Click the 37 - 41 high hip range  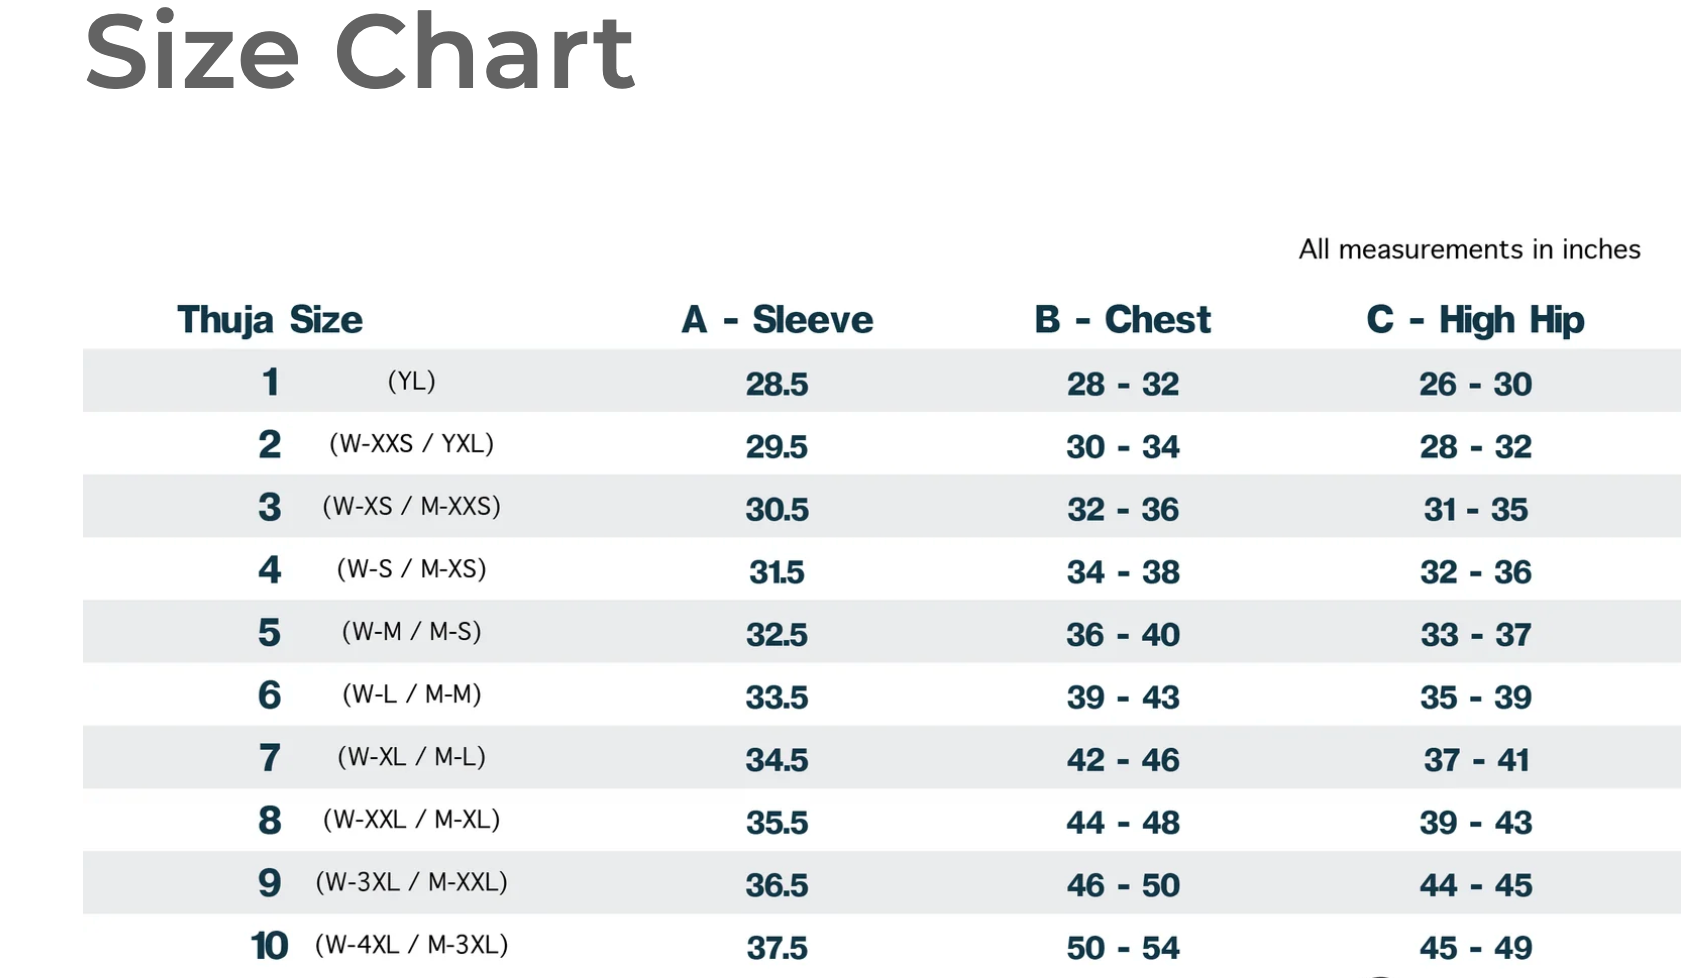(1476, 760)
